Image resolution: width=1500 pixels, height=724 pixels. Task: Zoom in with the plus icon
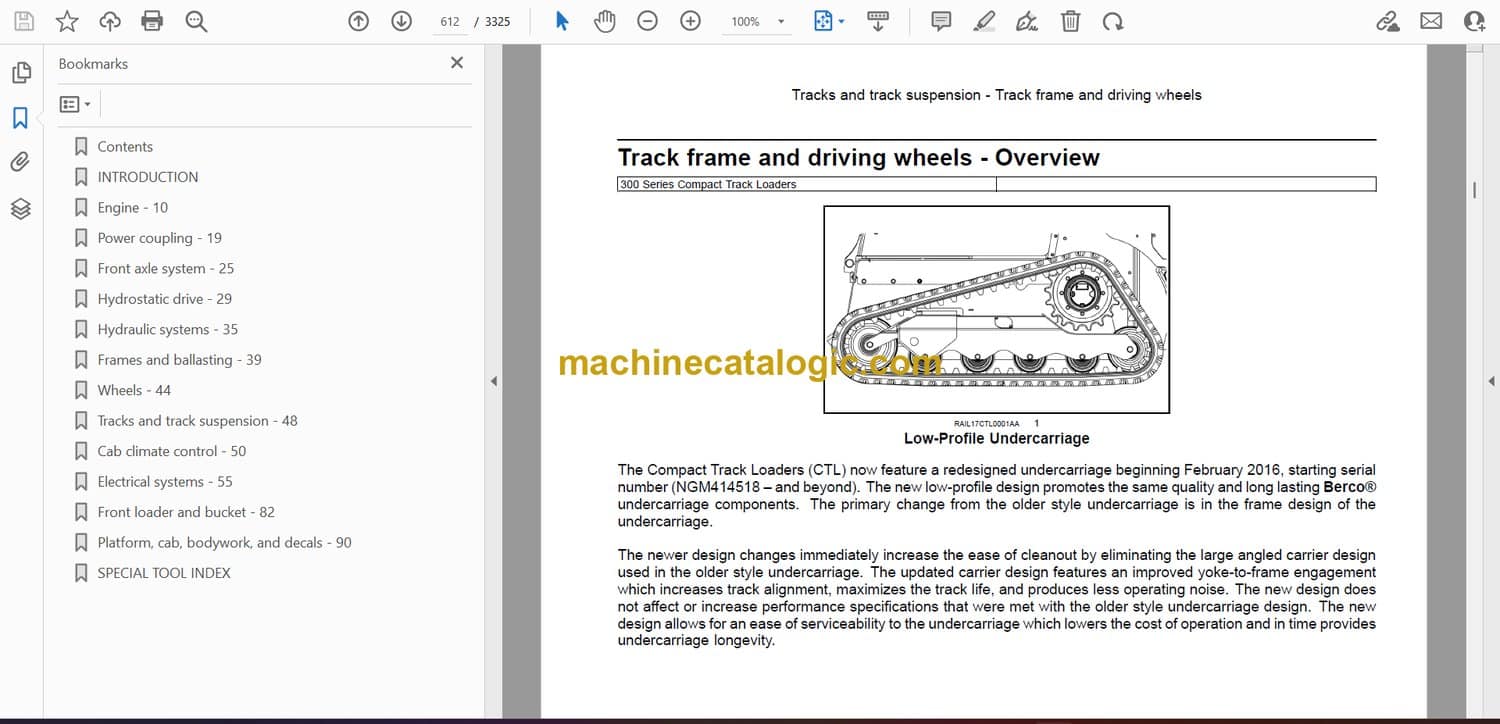(690, 21)
